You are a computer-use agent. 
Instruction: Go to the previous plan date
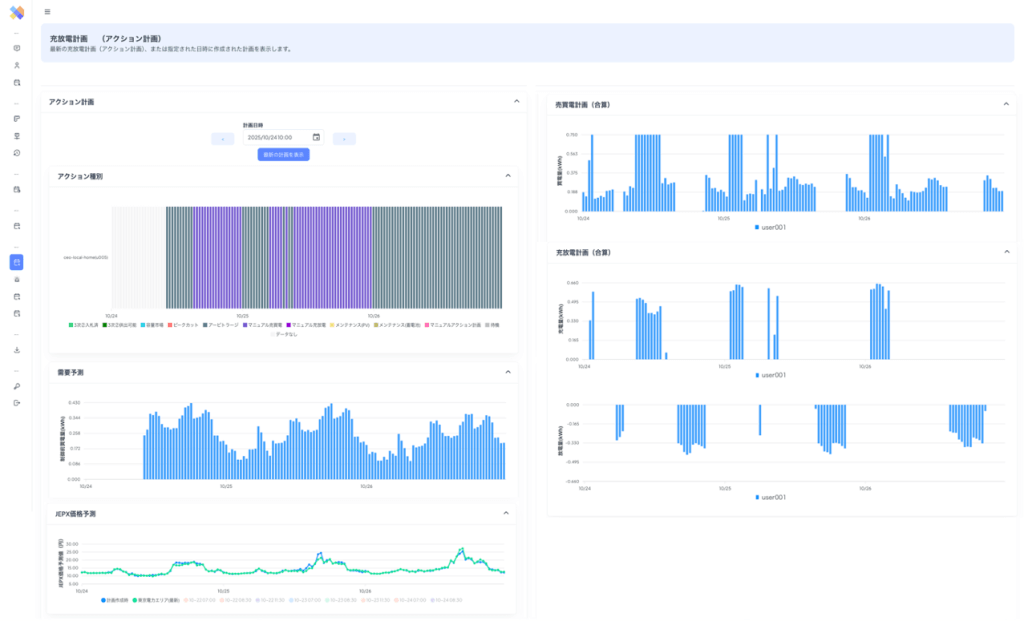[223, 139]
